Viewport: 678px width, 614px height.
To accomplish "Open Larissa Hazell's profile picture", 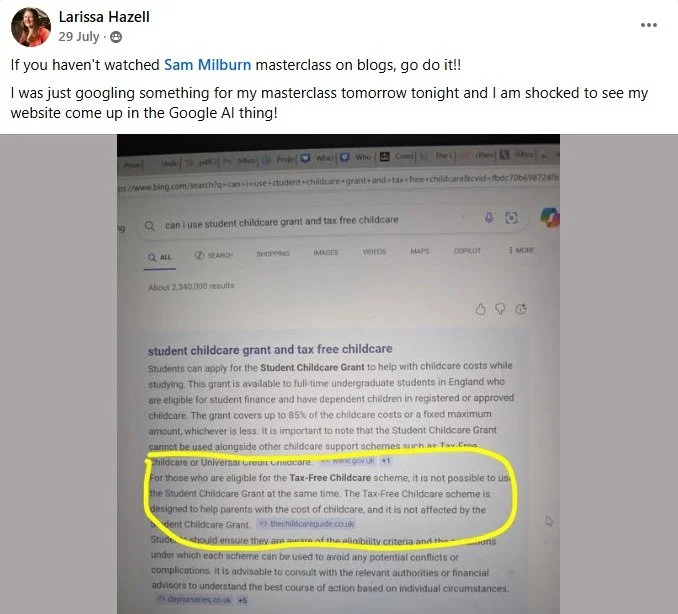I will pos(31,27).
